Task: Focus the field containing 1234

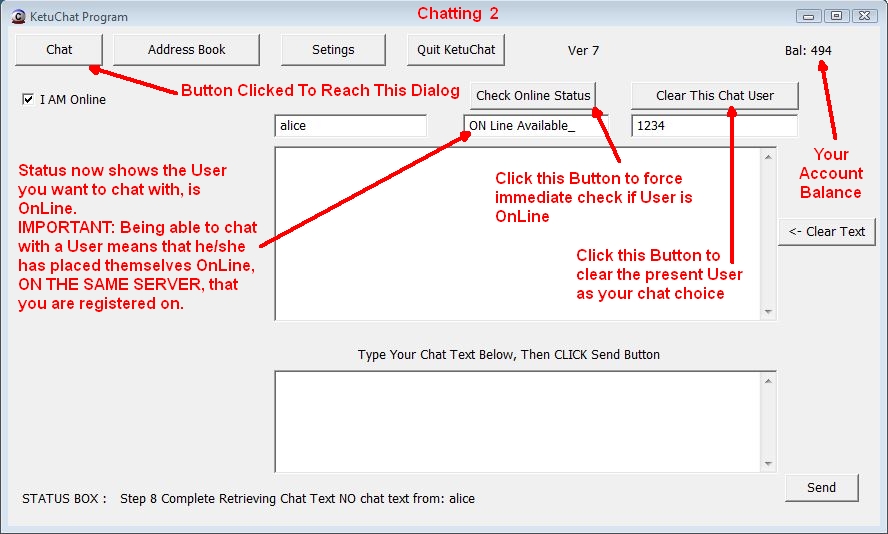Action: (x=714, y=126)
